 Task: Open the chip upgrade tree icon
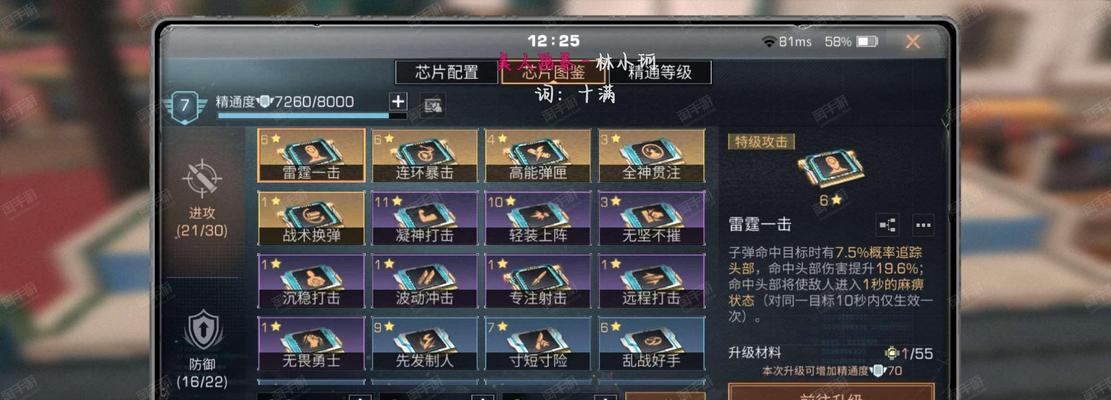click(887, 225)
